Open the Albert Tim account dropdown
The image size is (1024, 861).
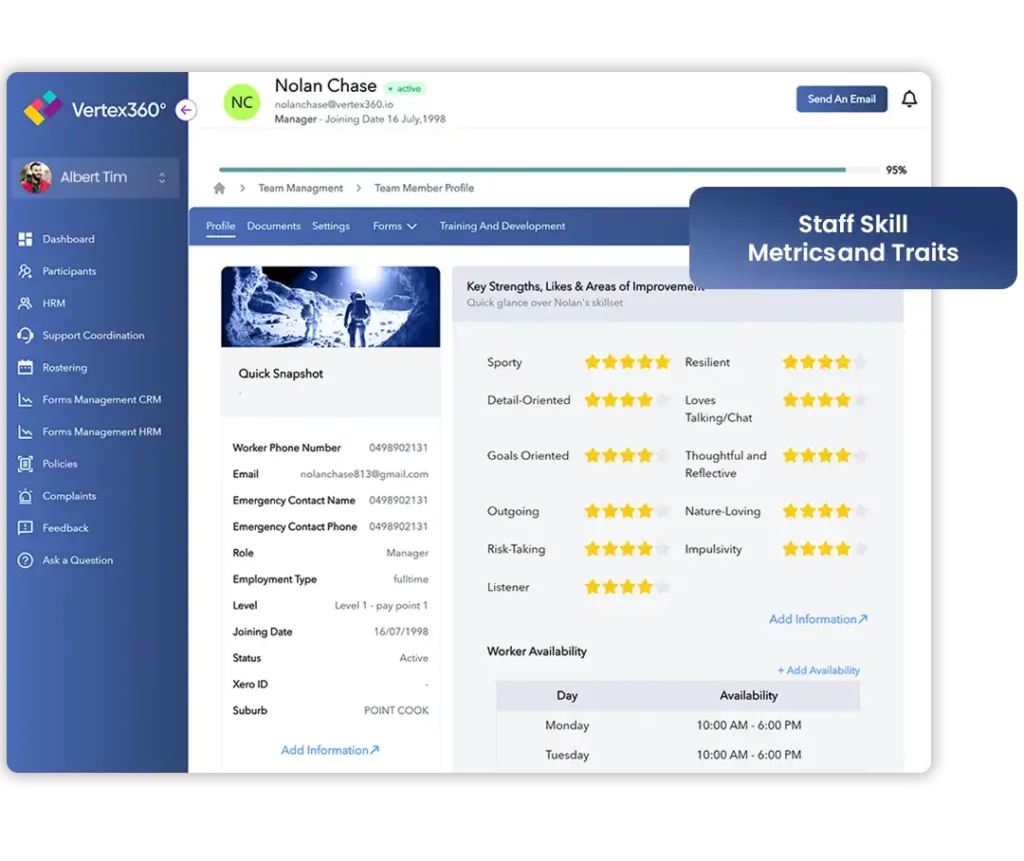pos(93,176)
